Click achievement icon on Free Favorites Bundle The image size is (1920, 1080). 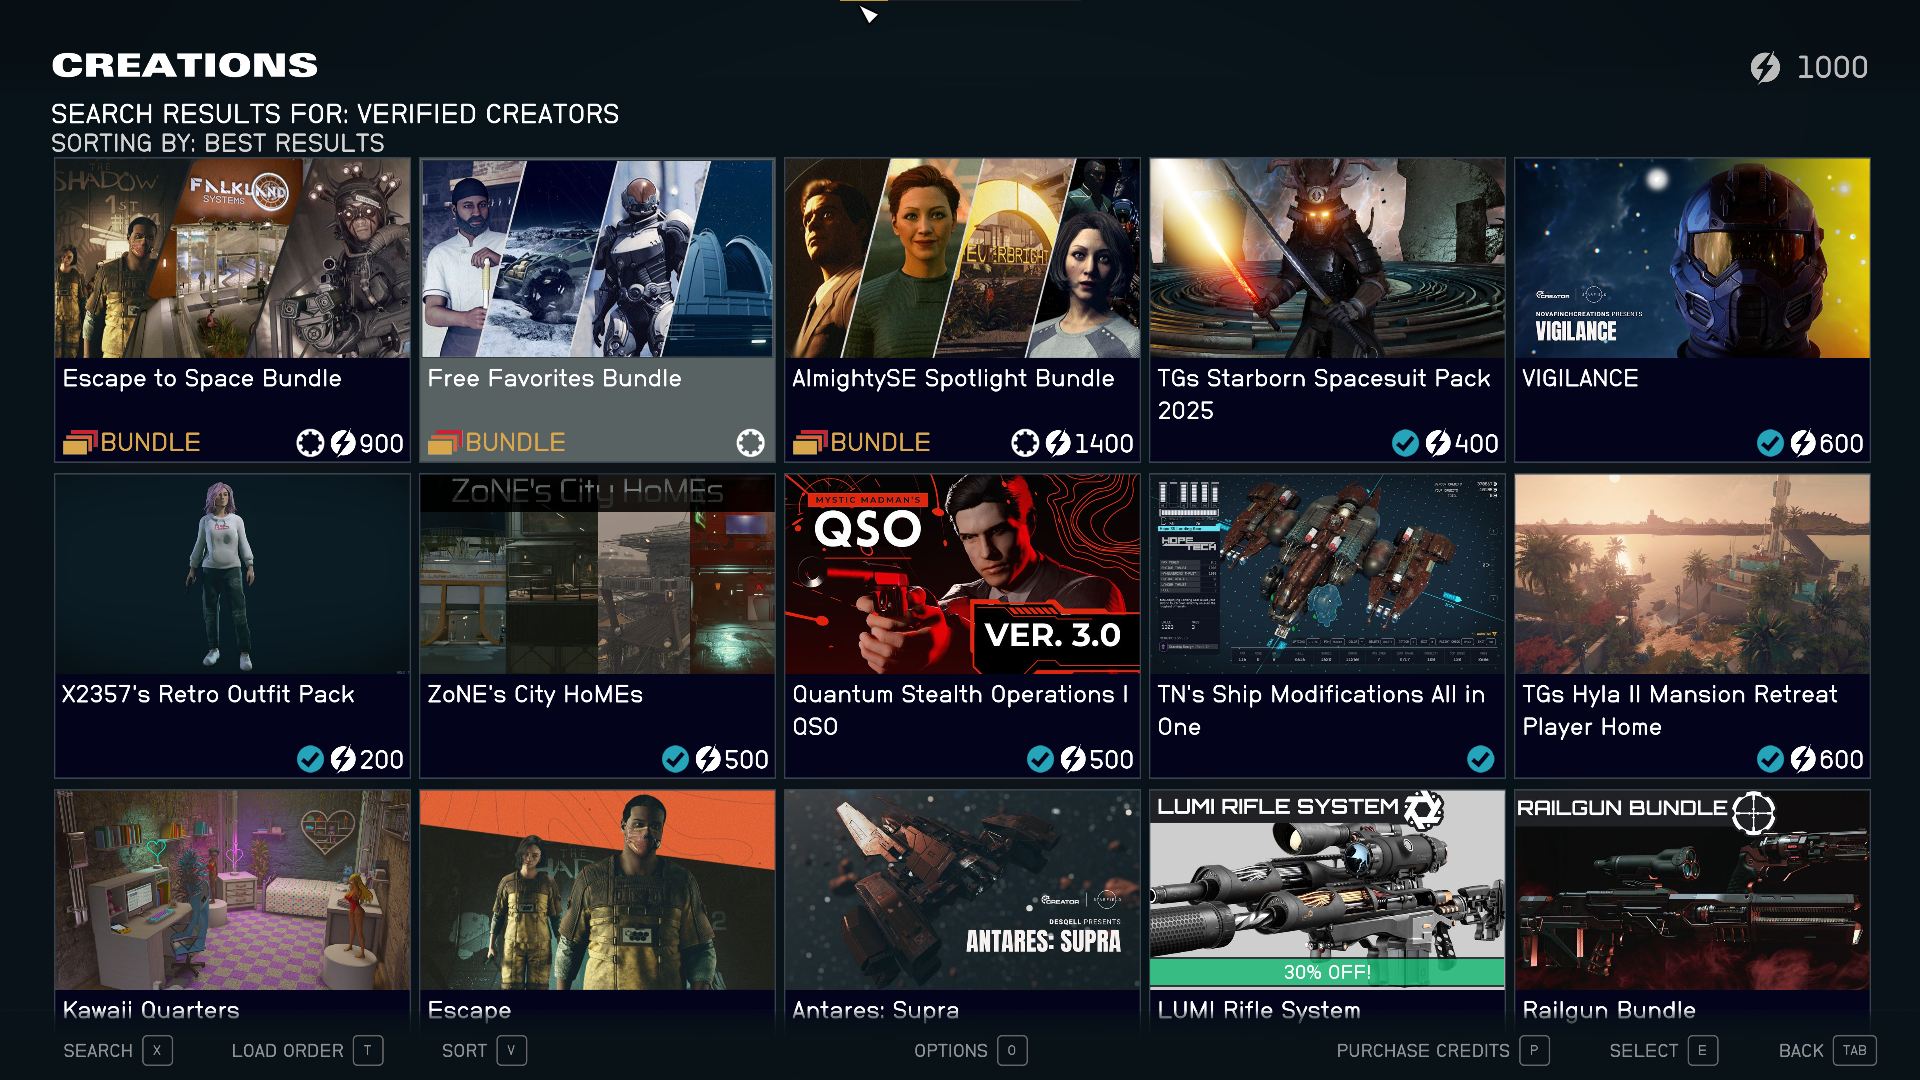[x=750, y=442]
